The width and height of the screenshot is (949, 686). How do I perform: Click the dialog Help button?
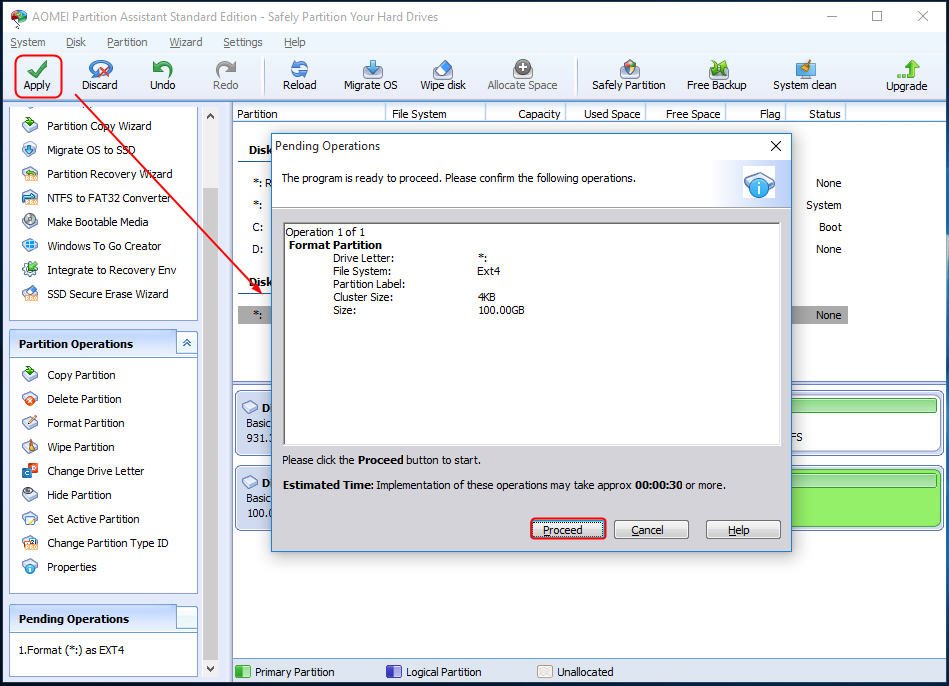(743, 530)
